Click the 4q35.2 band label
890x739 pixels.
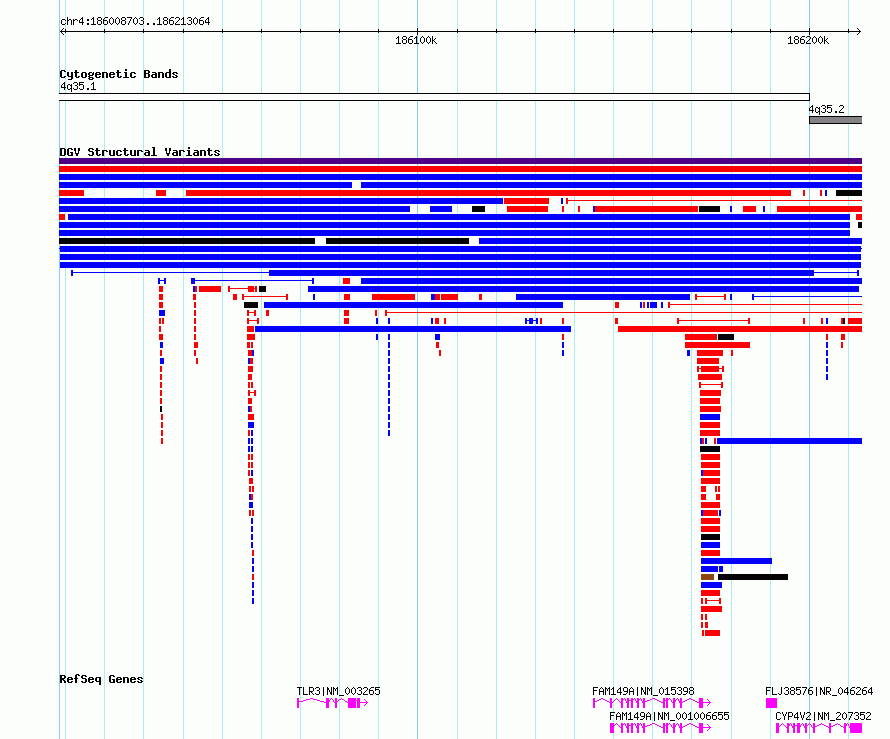[x=826, y=109]
